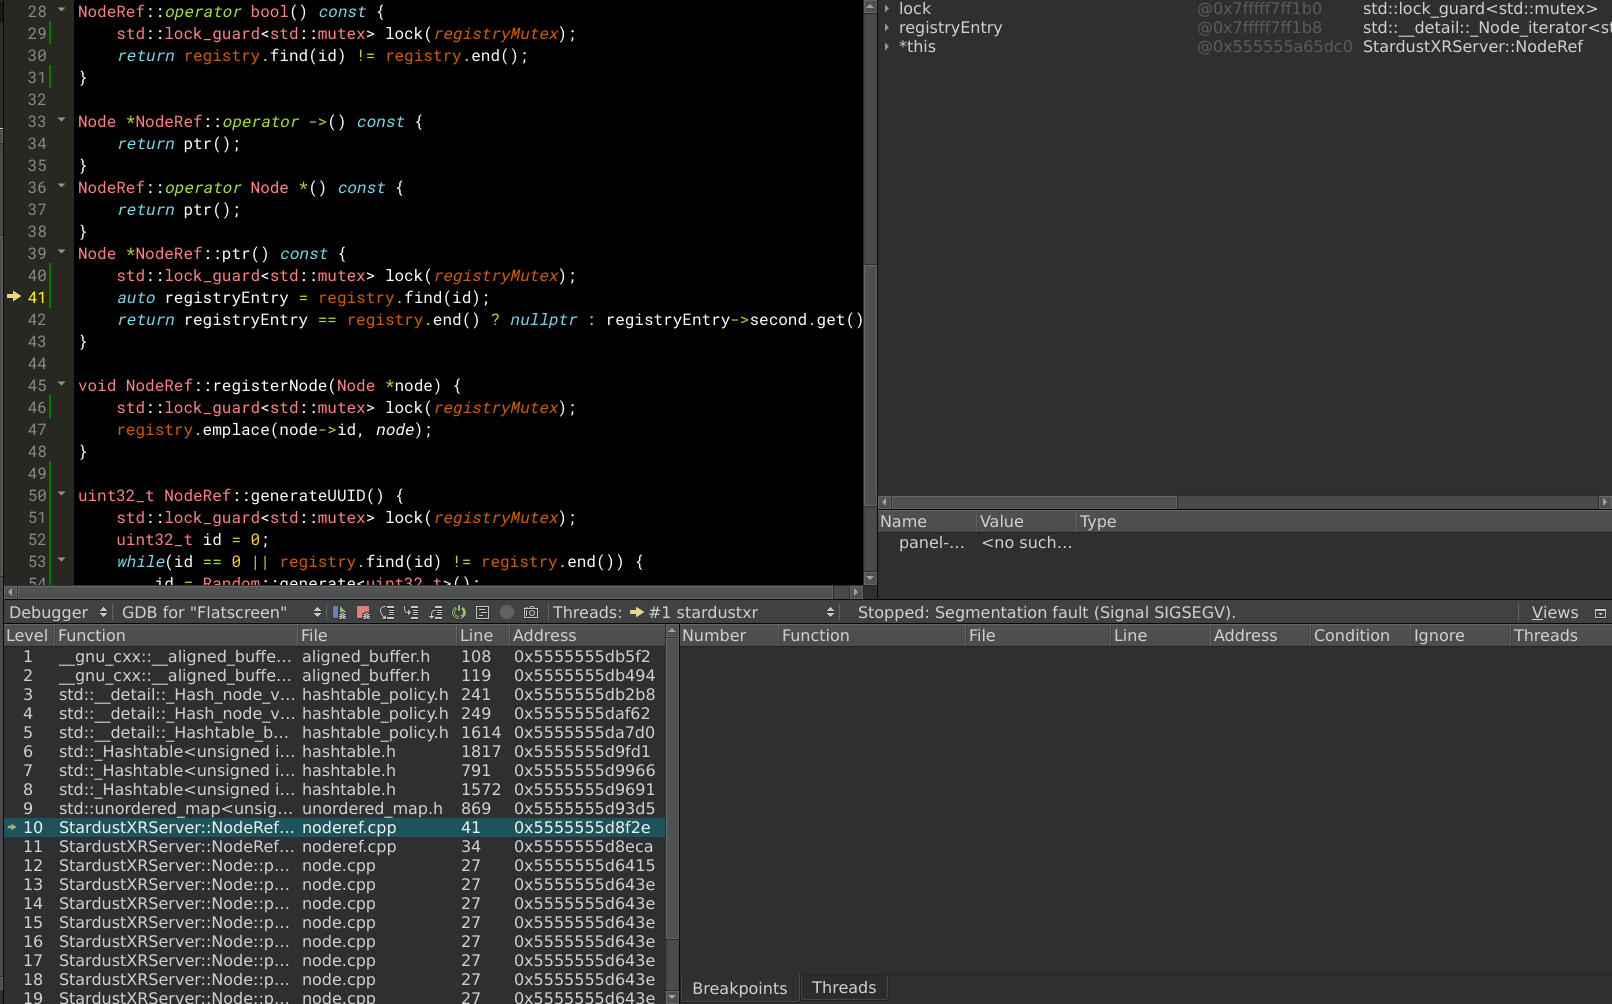Select stack frame 12 node.cpp
The image size is (1612, 1004).
pyautogui.click(x=334, y=865)
